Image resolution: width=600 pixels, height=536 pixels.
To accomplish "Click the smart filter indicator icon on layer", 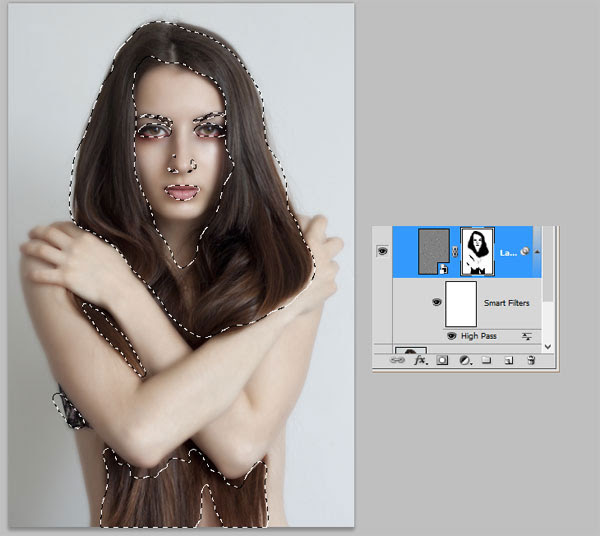I will (525, 251).
